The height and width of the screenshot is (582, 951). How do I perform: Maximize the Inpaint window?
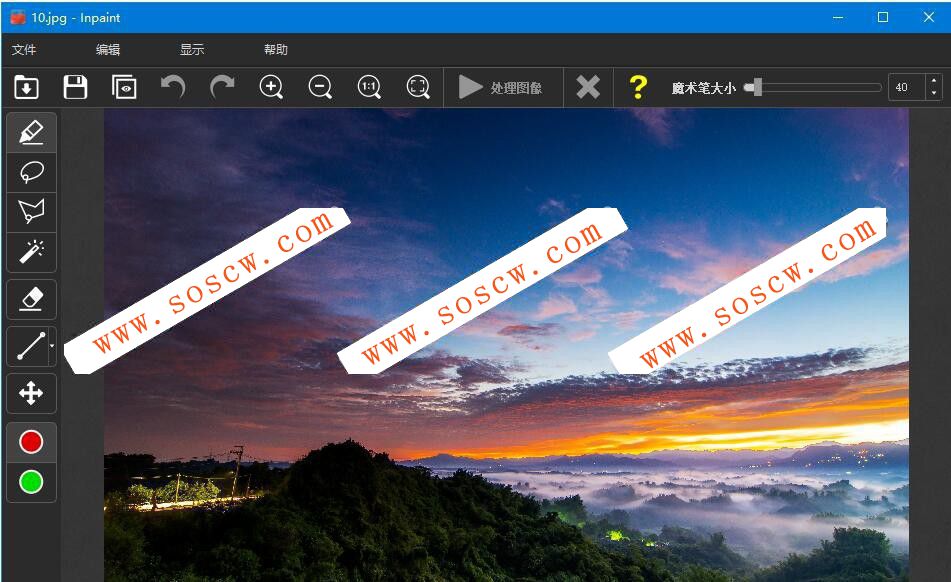(883, 17)
